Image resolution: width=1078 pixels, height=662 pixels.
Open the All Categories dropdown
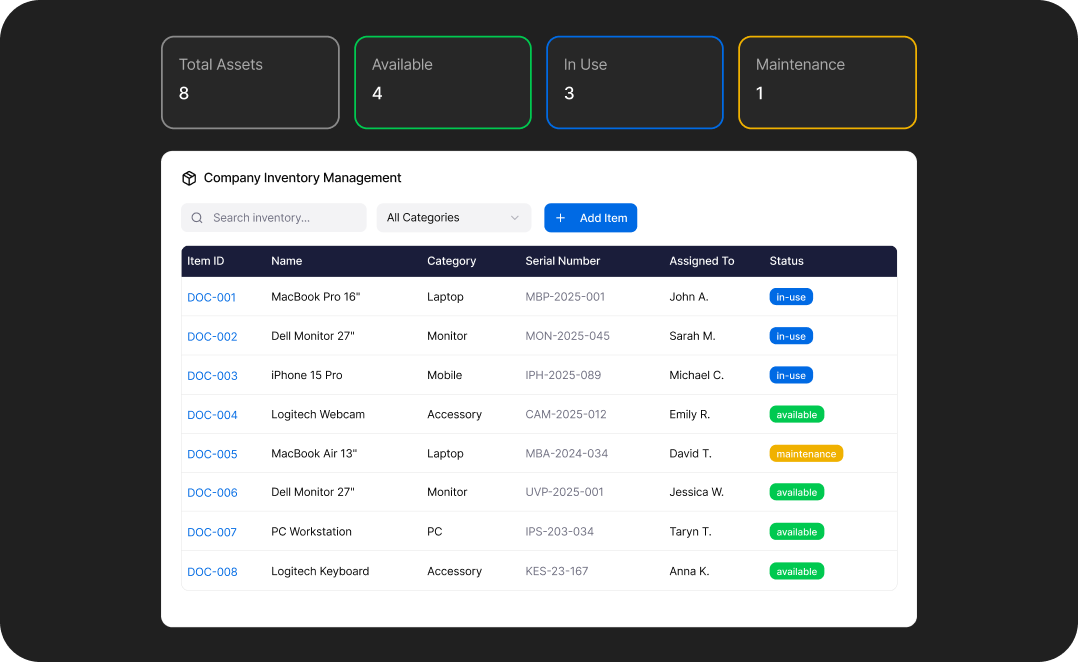(x=453, y=218)
